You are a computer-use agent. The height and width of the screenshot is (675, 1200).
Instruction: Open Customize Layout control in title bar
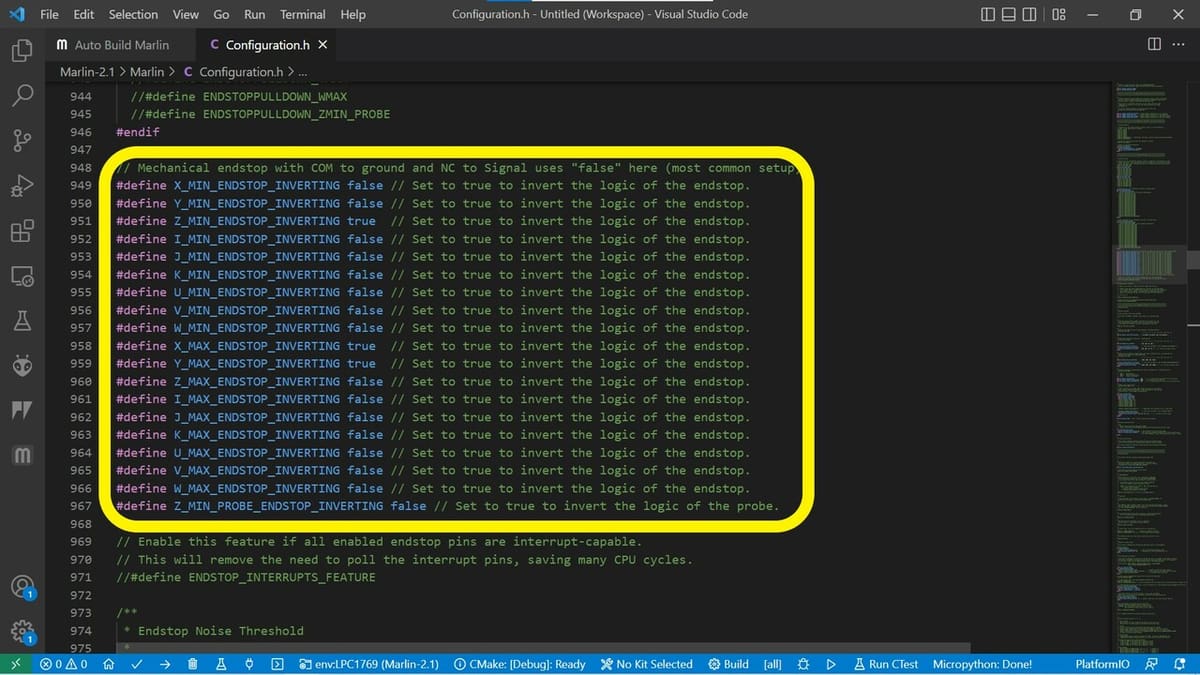tap(1059, 14)
